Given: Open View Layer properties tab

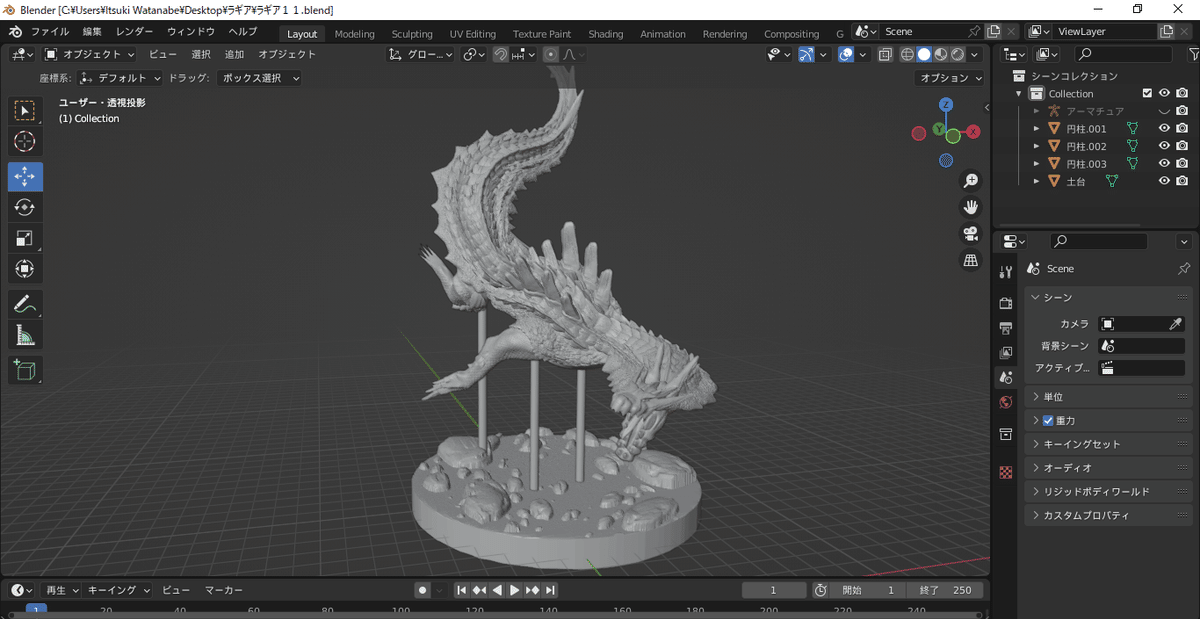Looking at the screenshot, I should click(1006, 353).
